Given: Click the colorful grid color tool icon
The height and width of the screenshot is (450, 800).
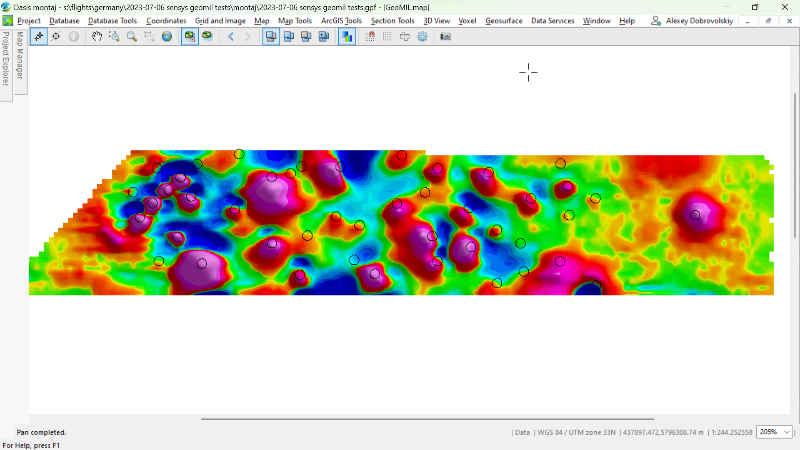Looking at the screenshot, I should pos(347,36).
